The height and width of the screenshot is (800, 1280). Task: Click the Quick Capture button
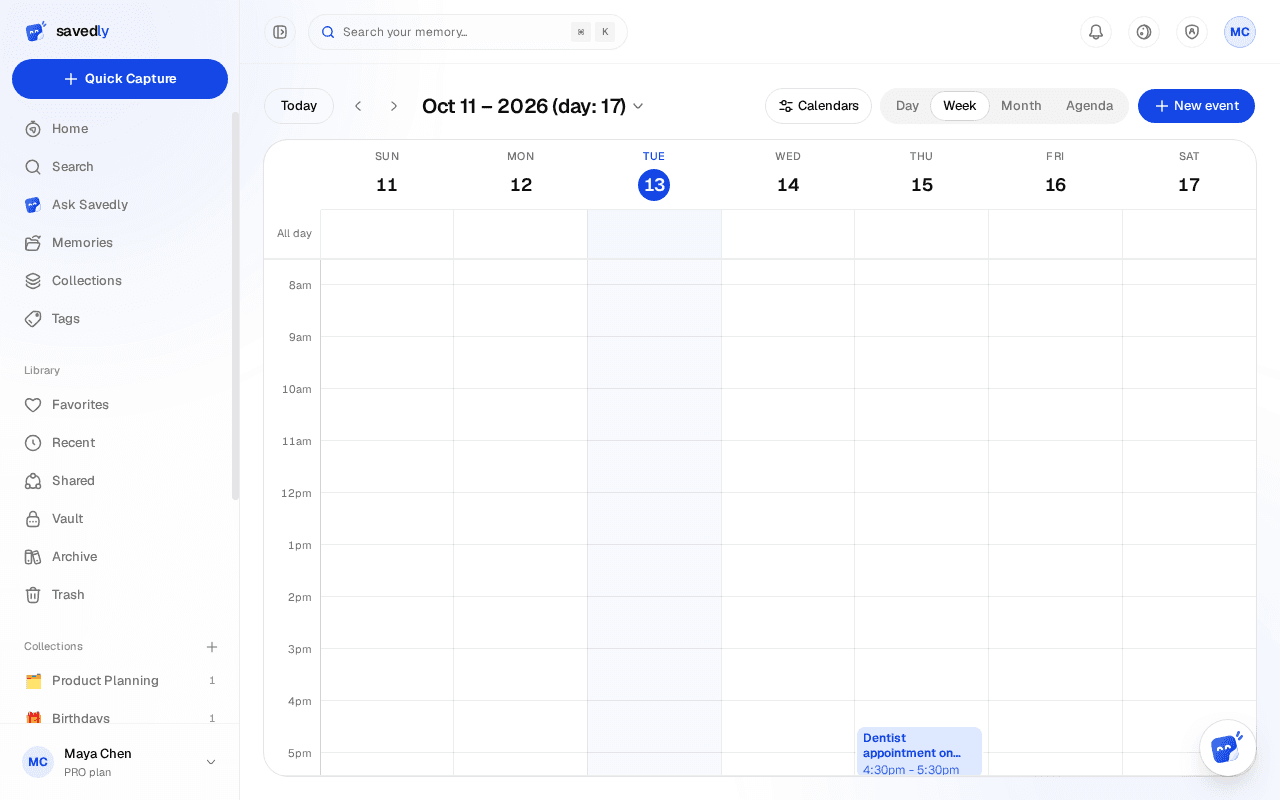point(120,79)
